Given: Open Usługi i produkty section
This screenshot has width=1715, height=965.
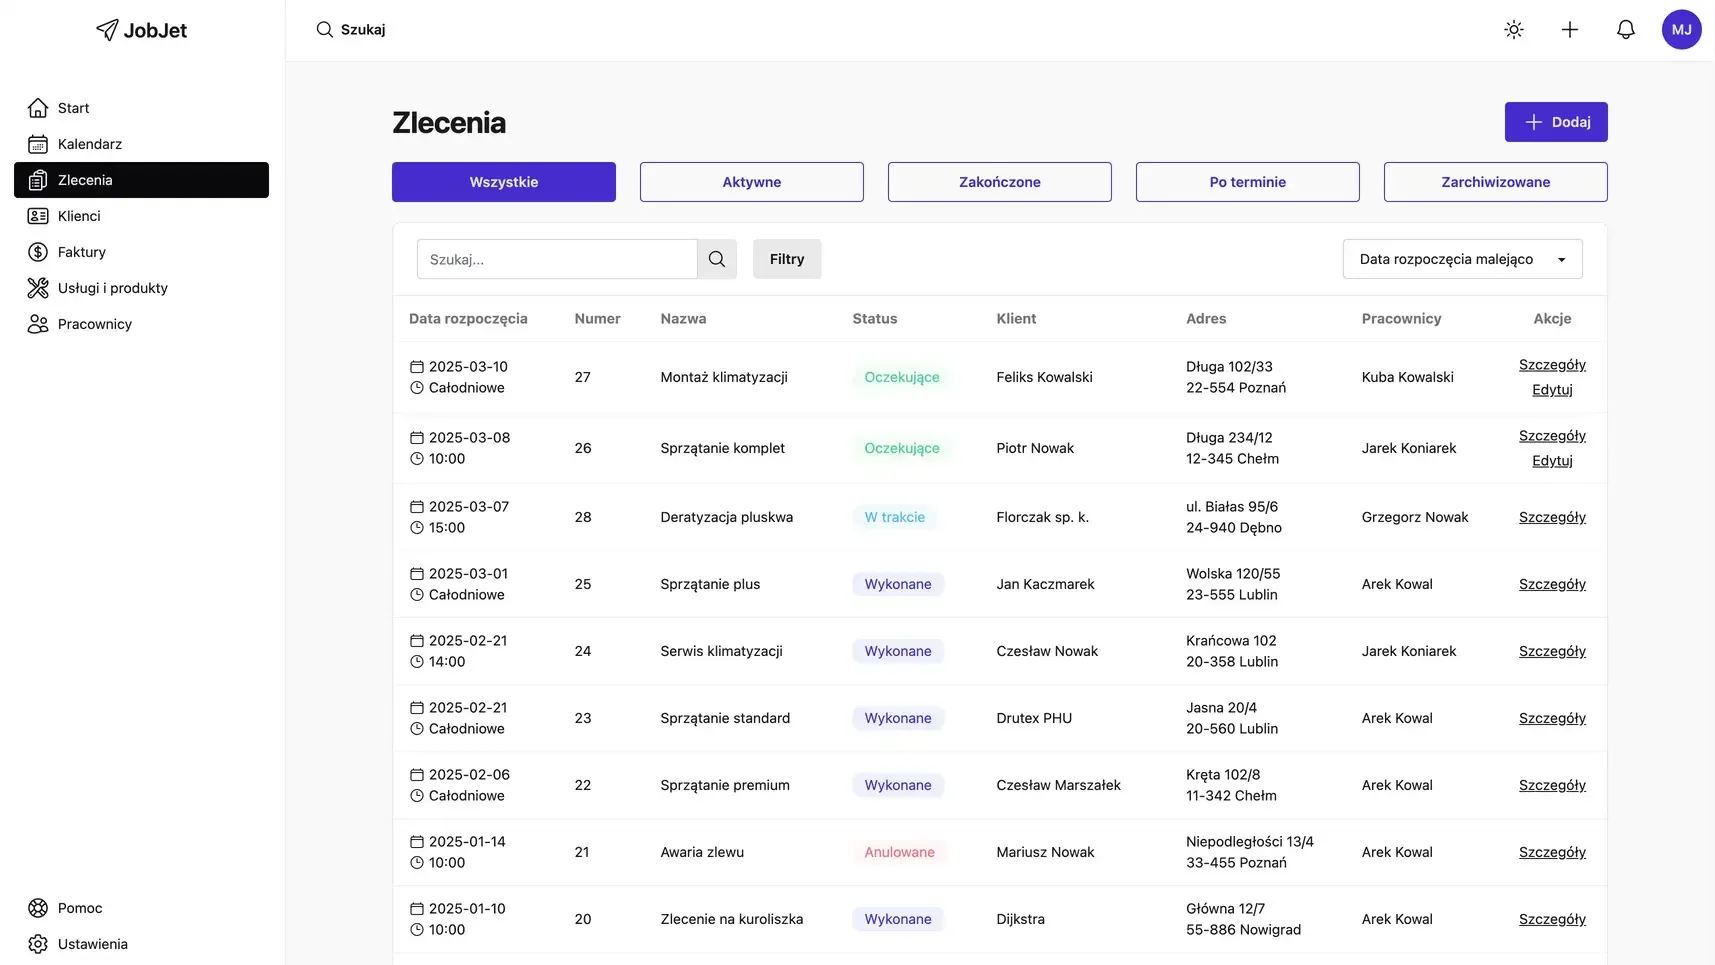Looking at the screenshot, I should (112, 288).
